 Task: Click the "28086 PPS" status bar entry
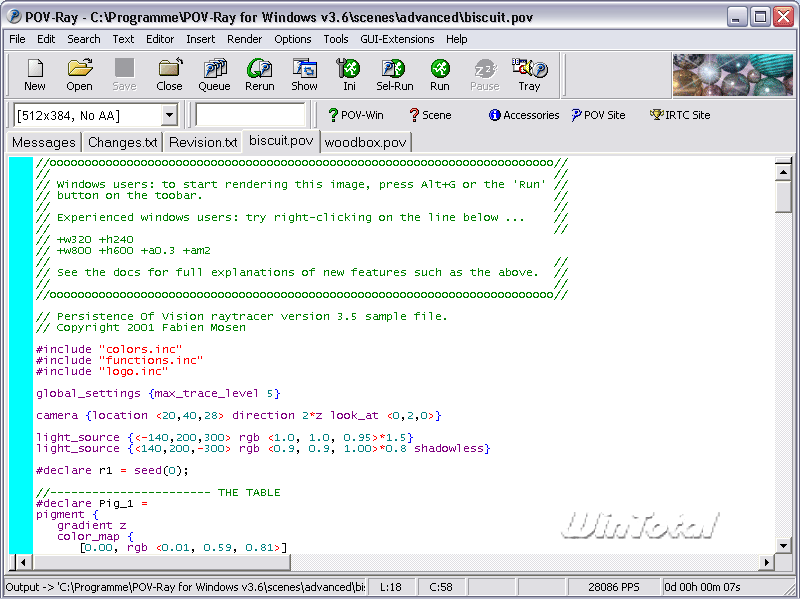tap(613, 587)
